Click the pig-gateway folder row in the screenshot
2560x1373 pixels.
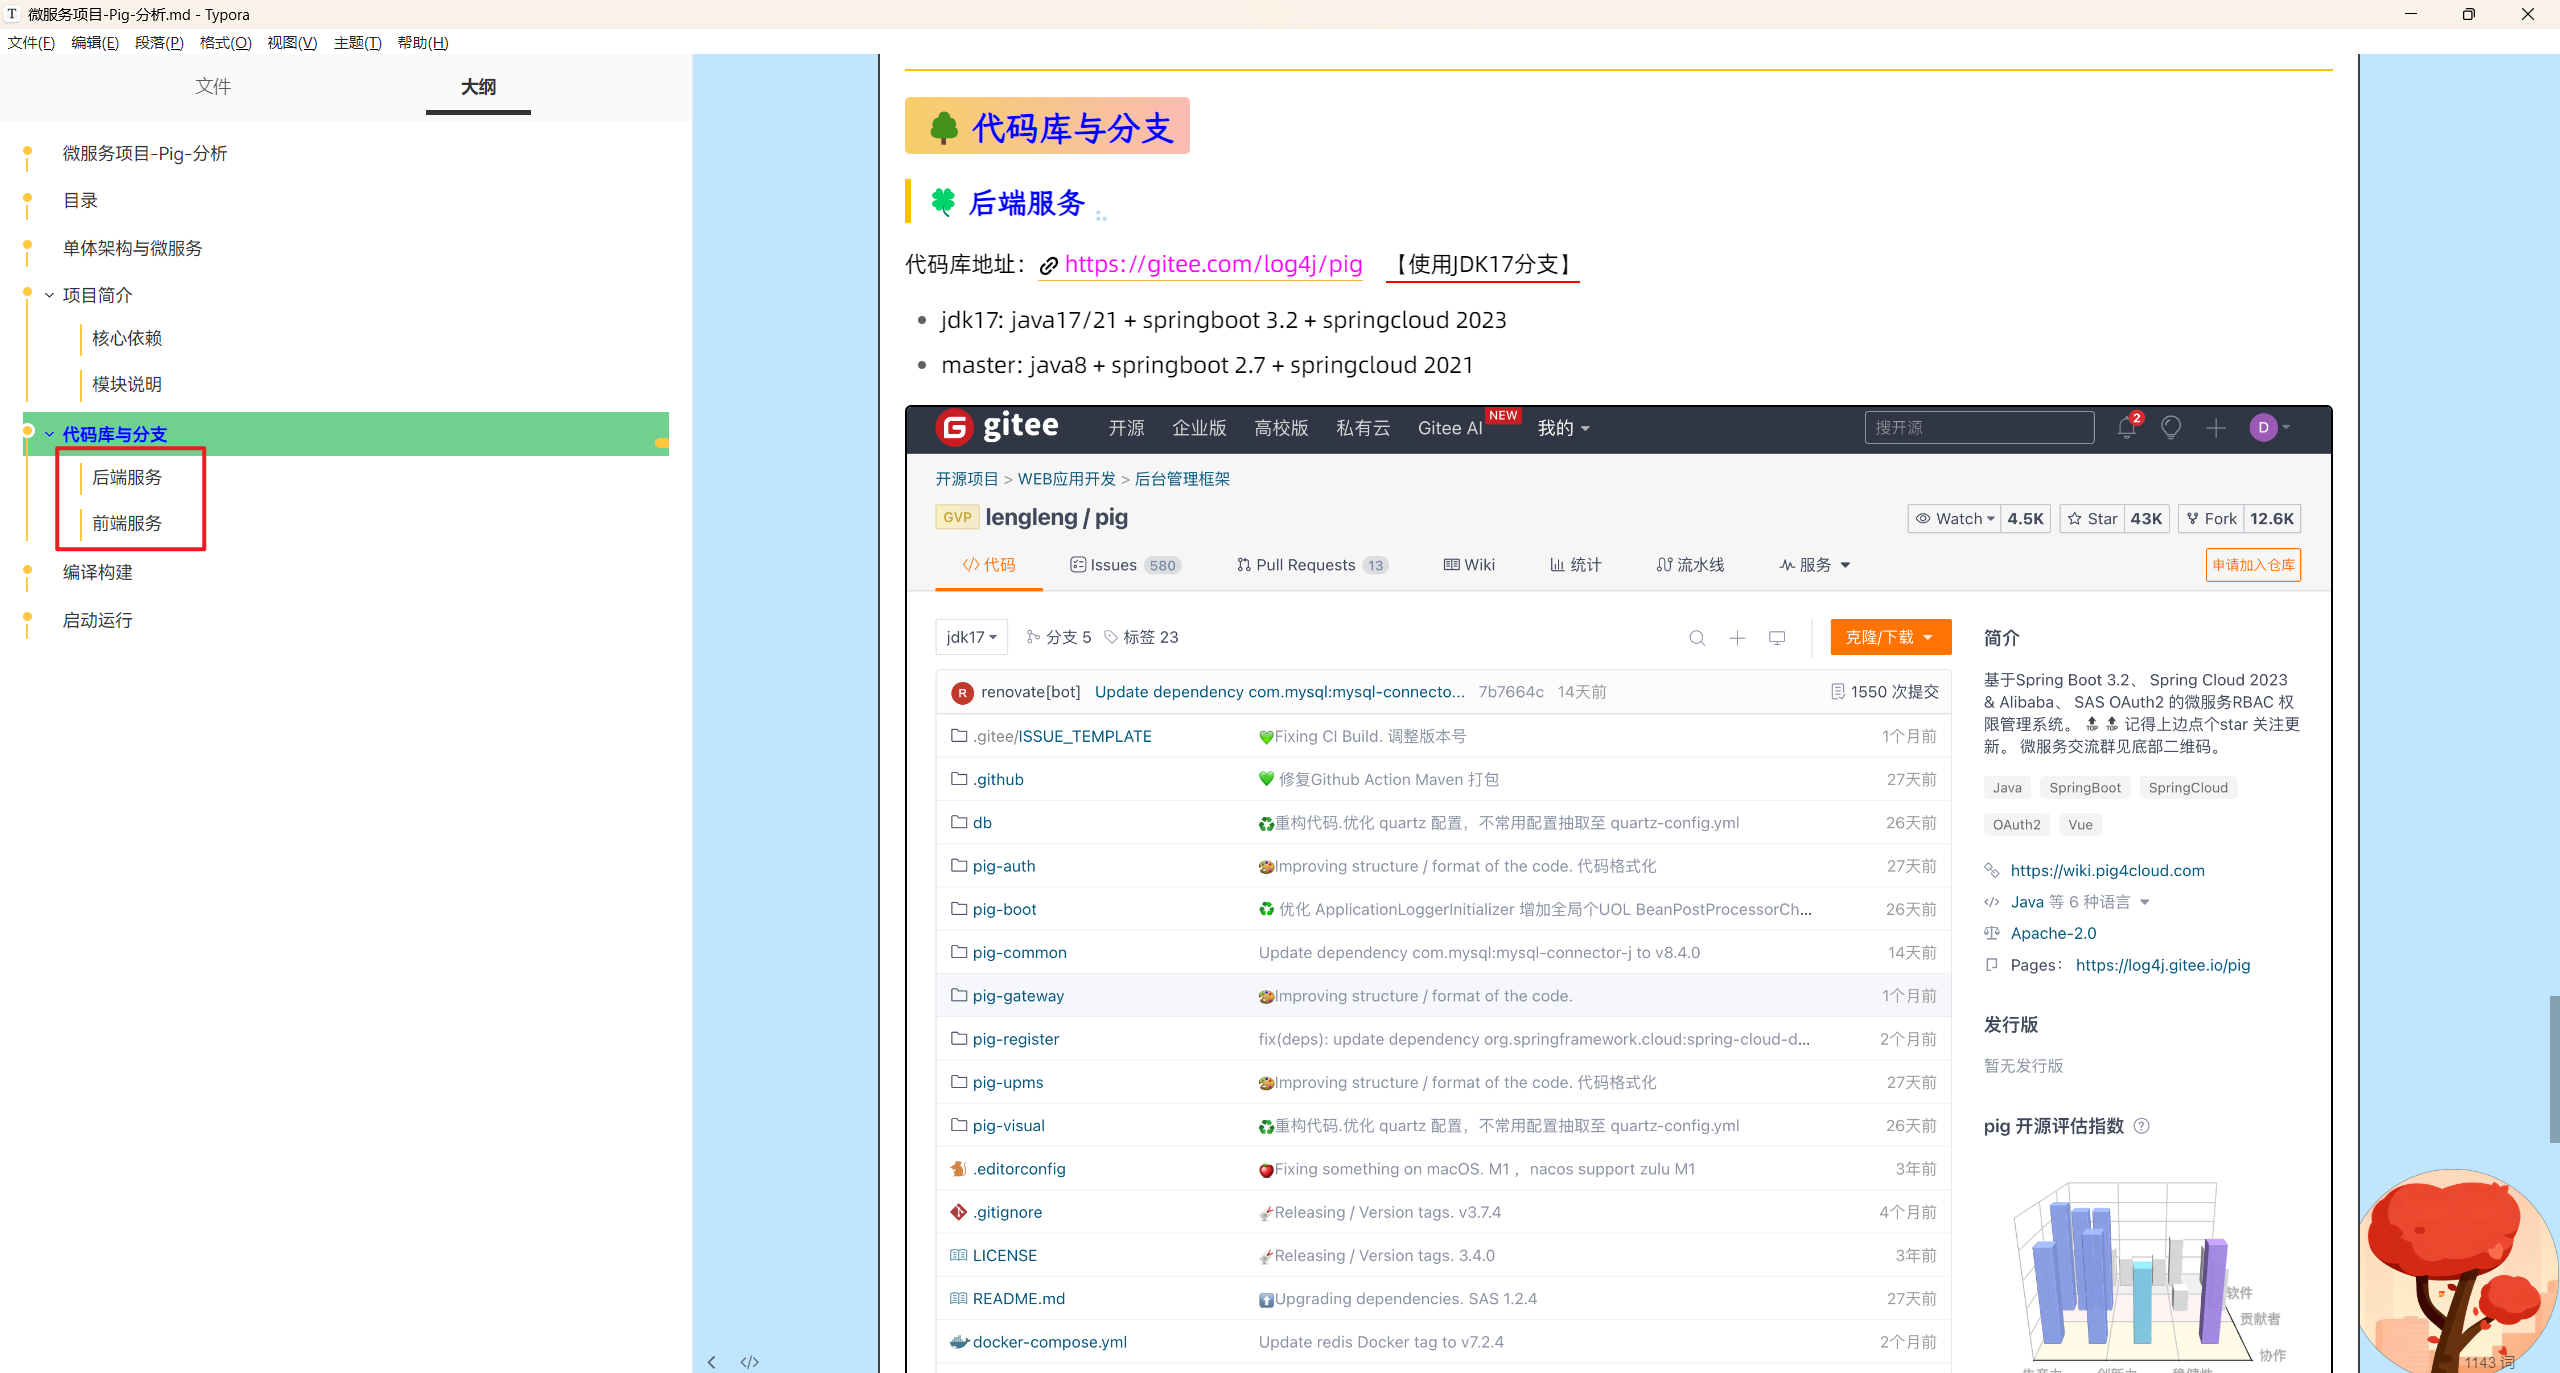tap(1443, 995)
